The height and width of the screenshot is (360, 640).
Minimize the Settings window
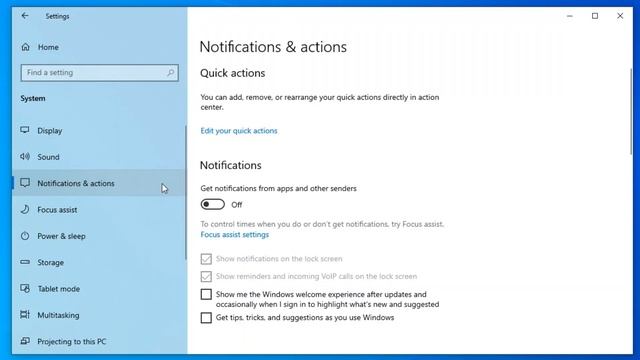pos(570,16)
